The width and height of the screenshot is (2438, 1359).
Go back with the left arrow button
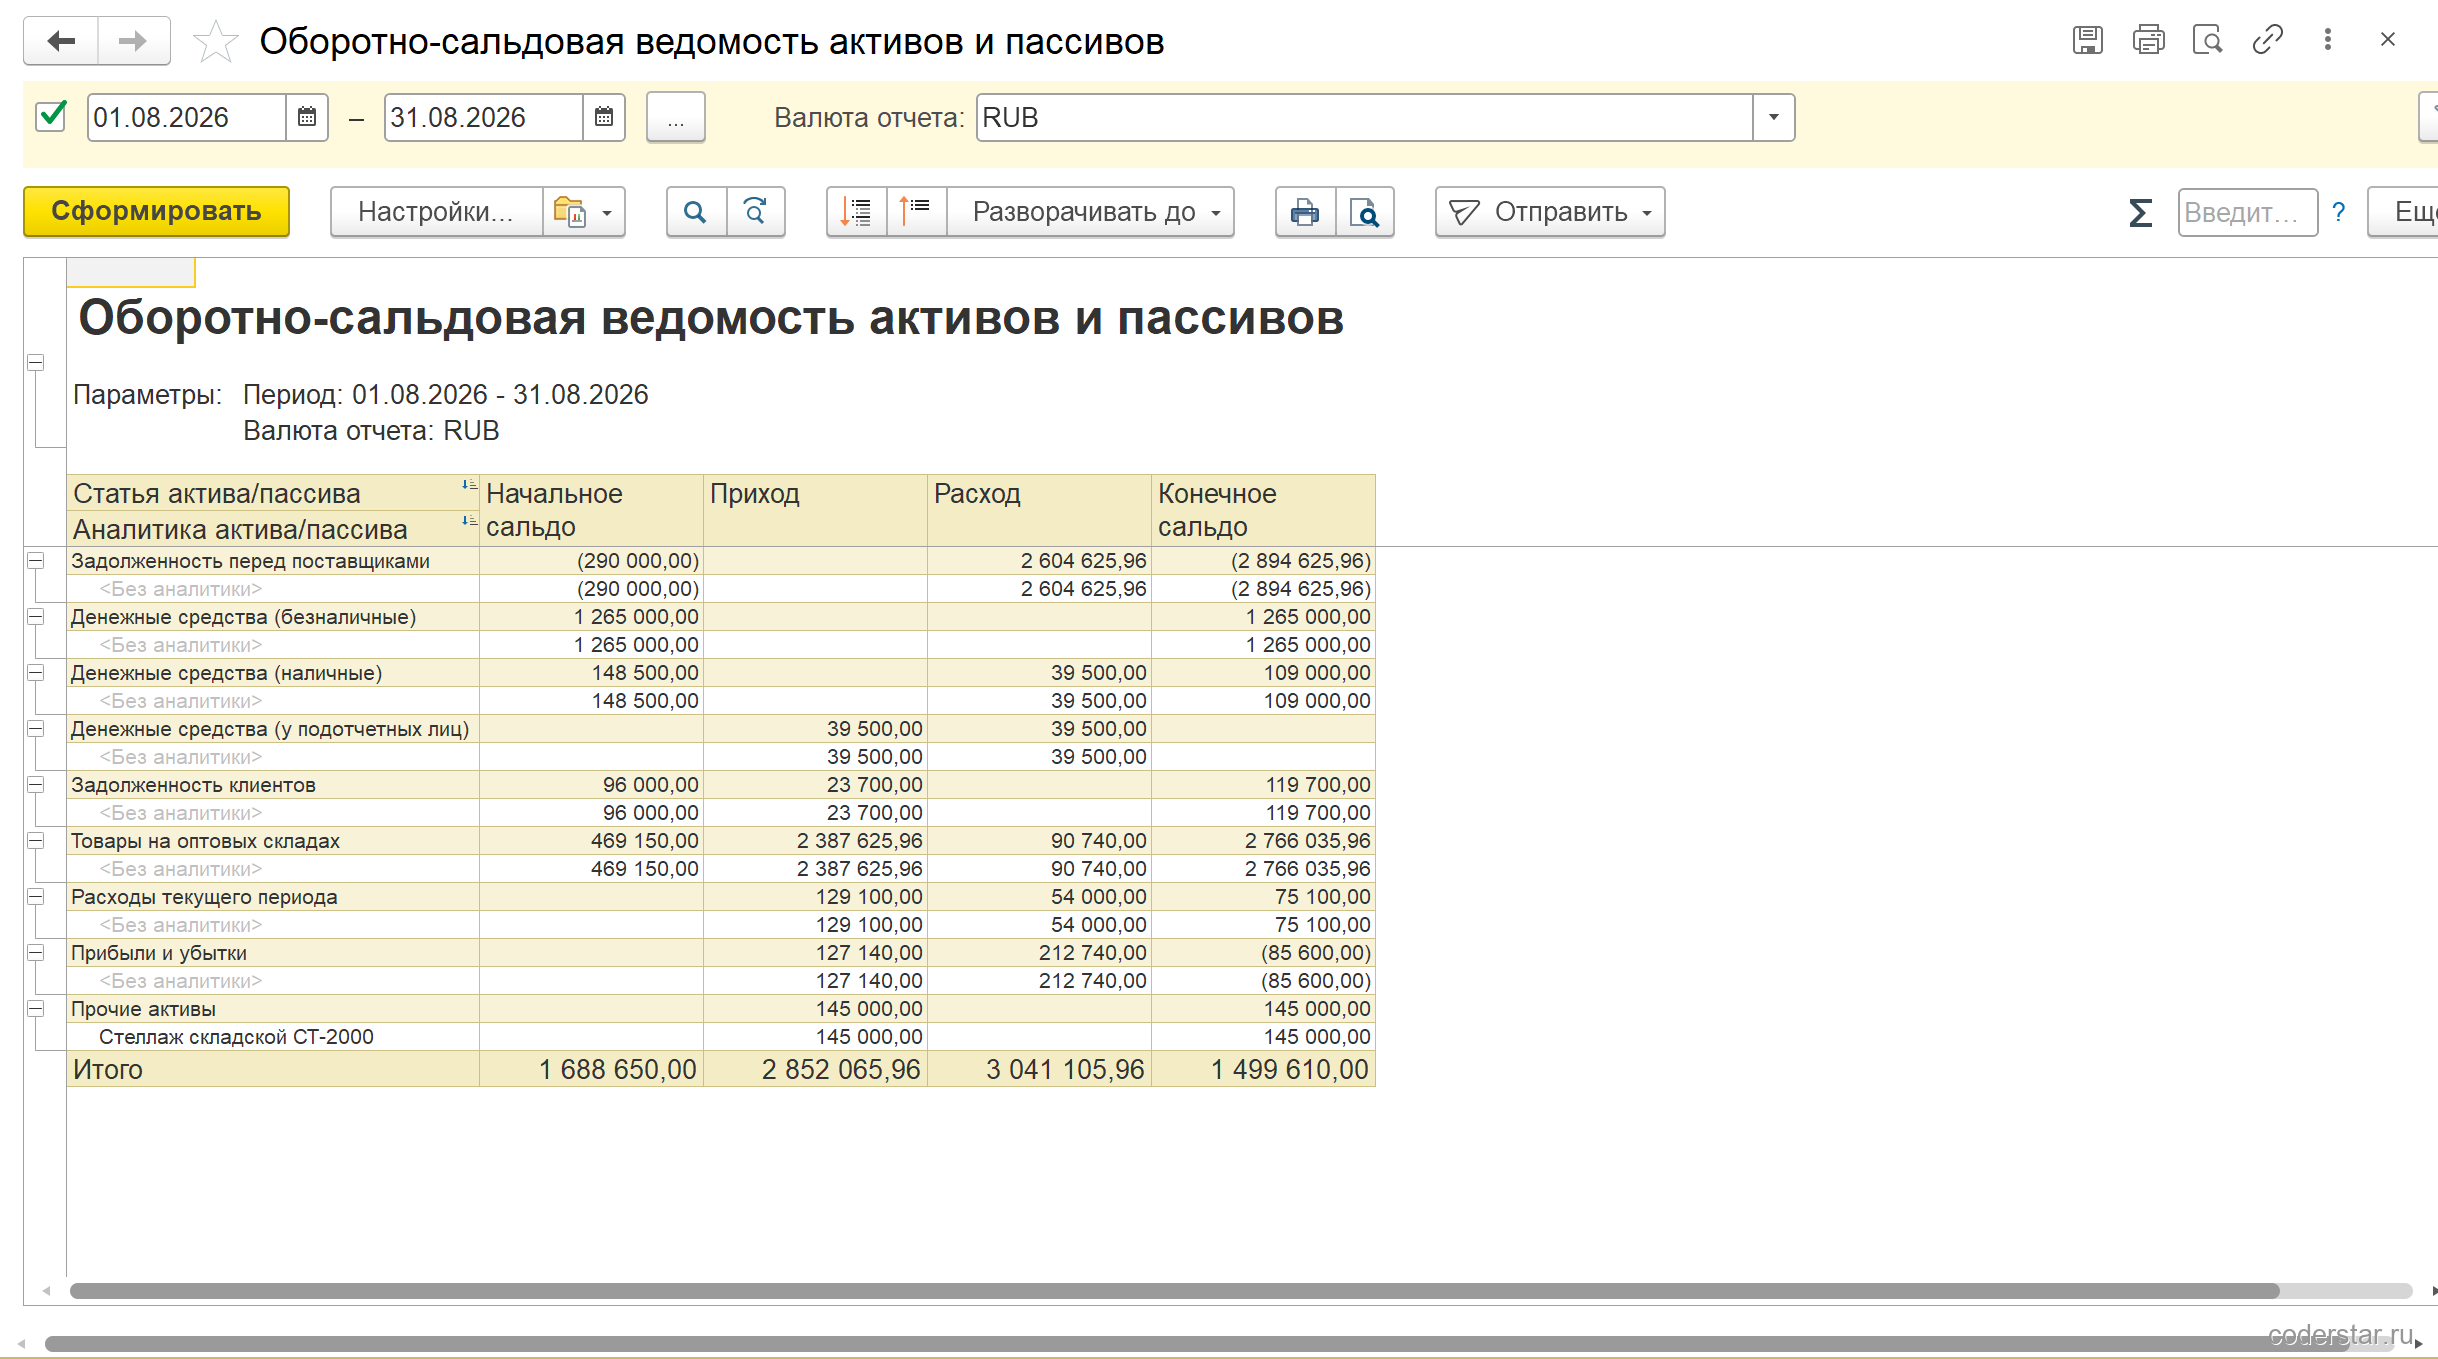click(x=61, y=41)
